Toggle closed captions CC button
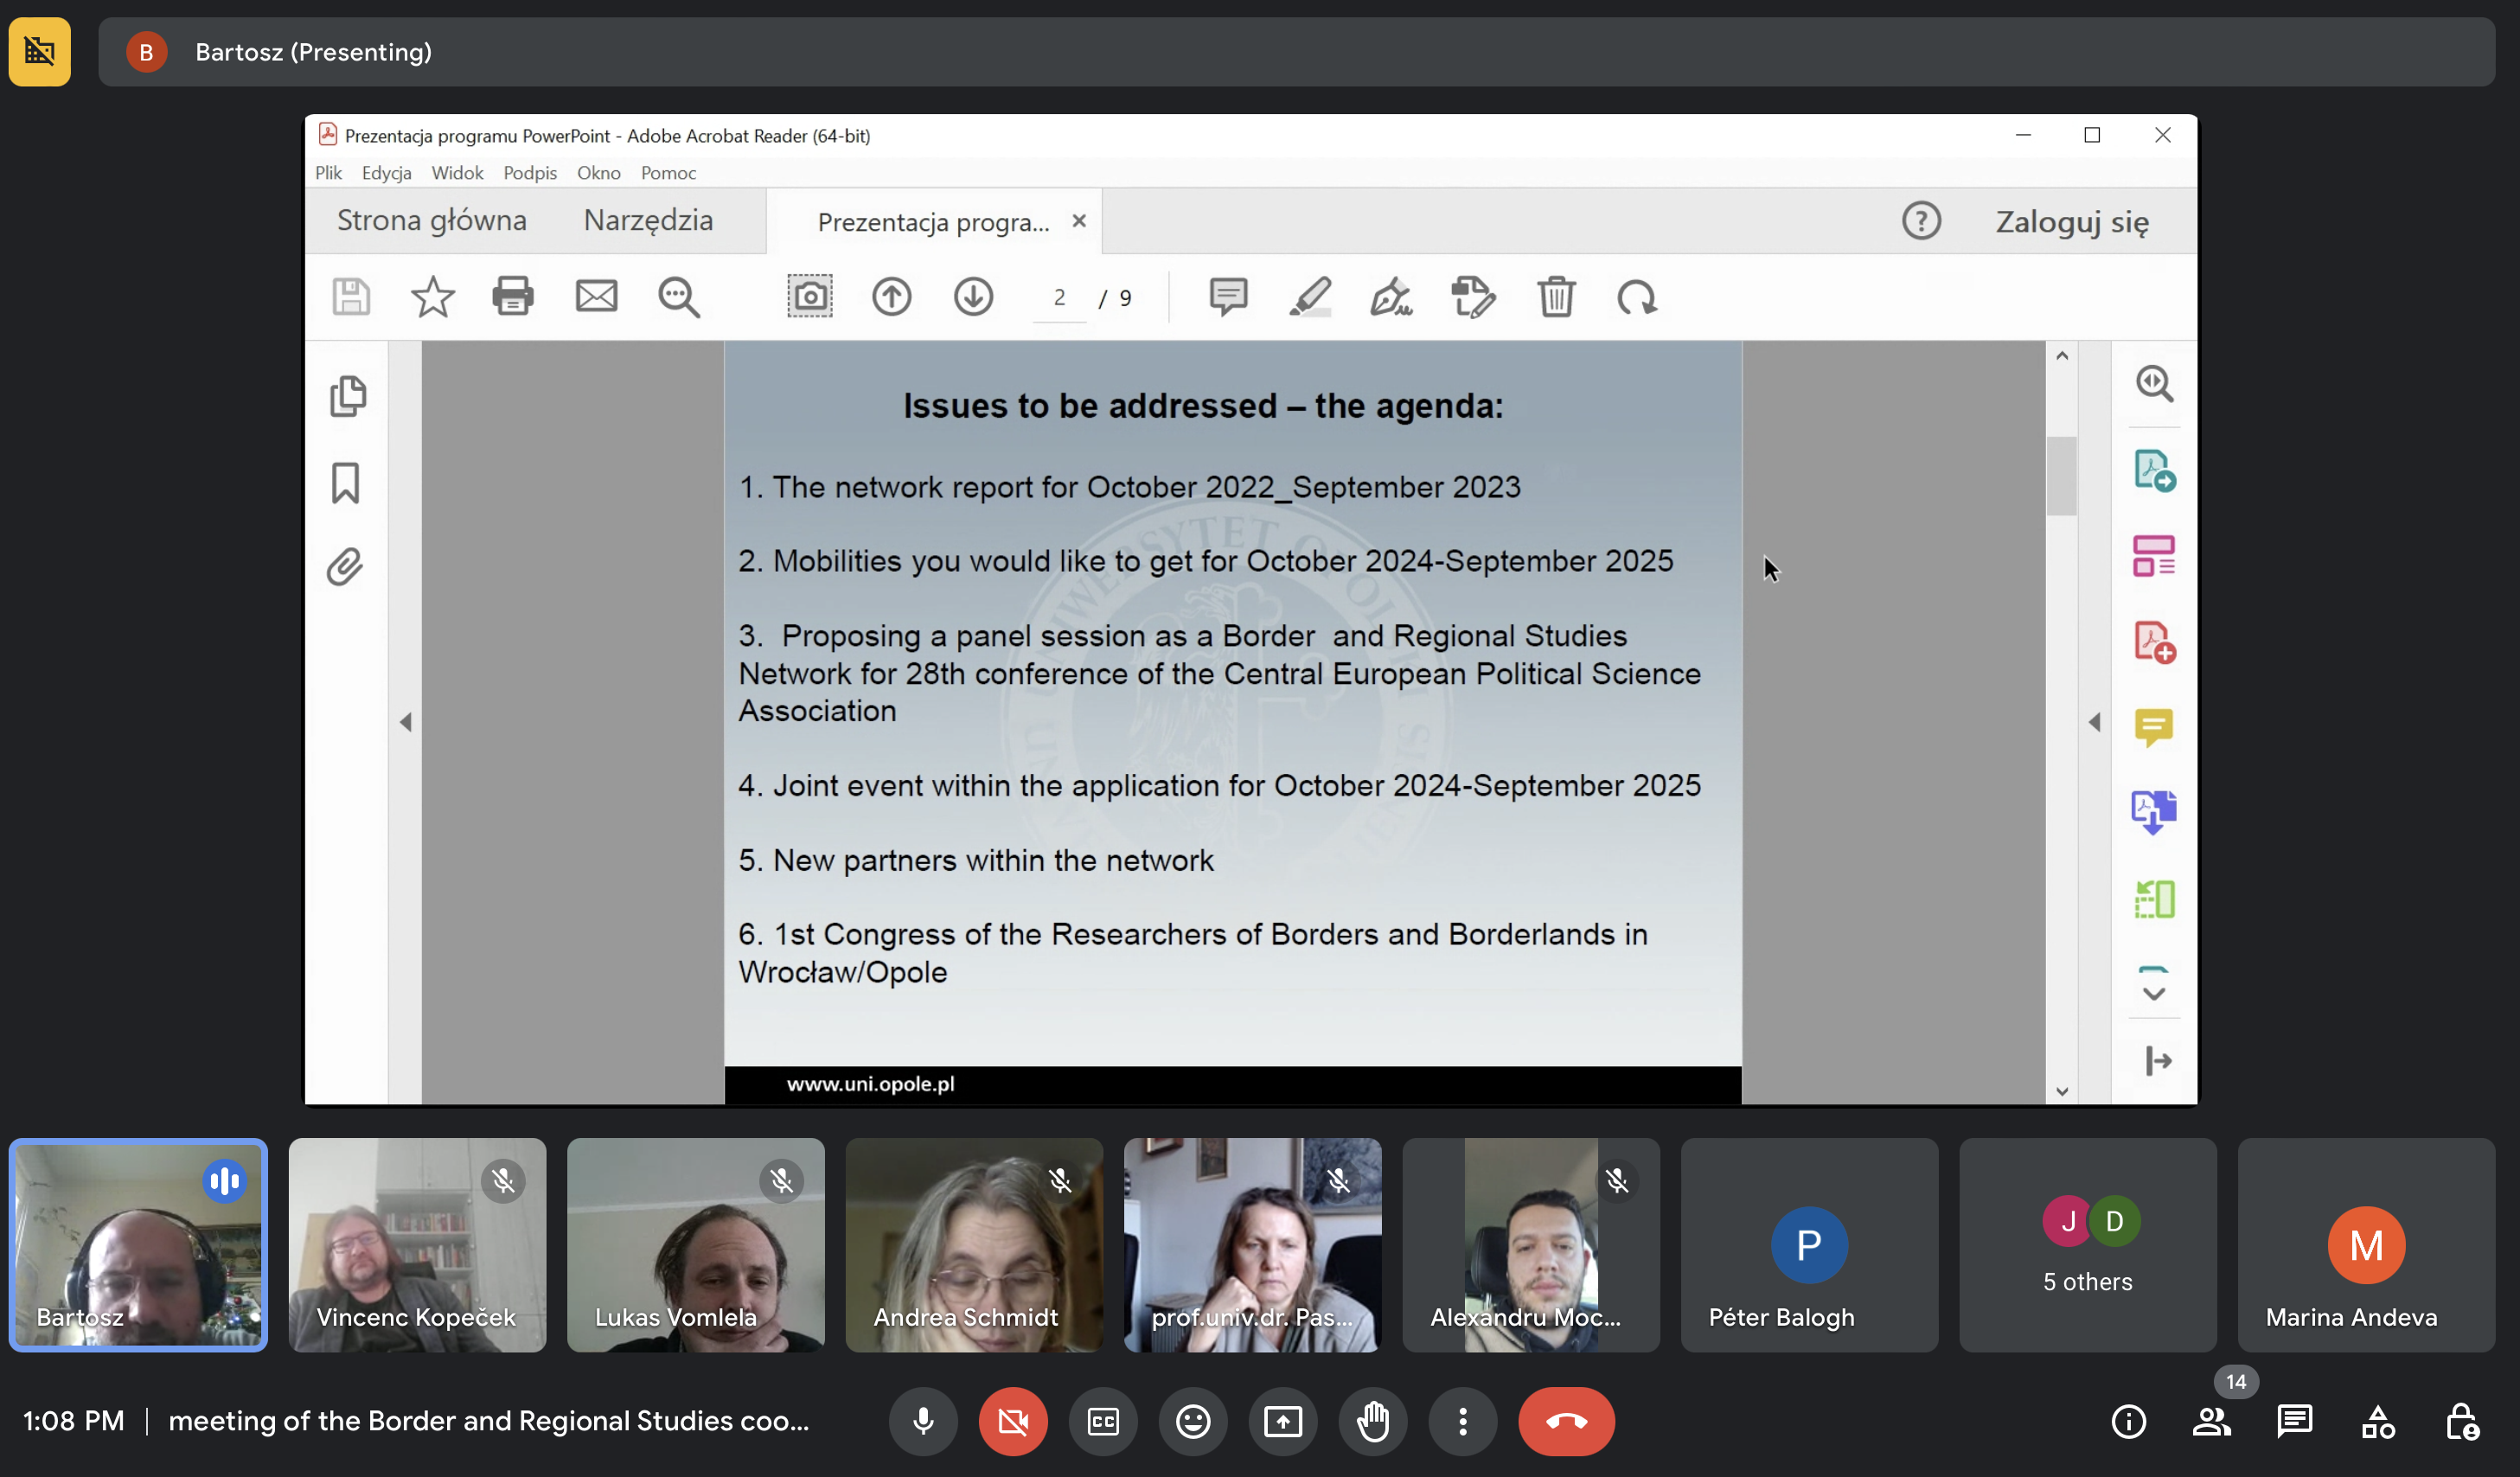Viewport: 2520px width, 1477px height. [x=1103, y=1421]
